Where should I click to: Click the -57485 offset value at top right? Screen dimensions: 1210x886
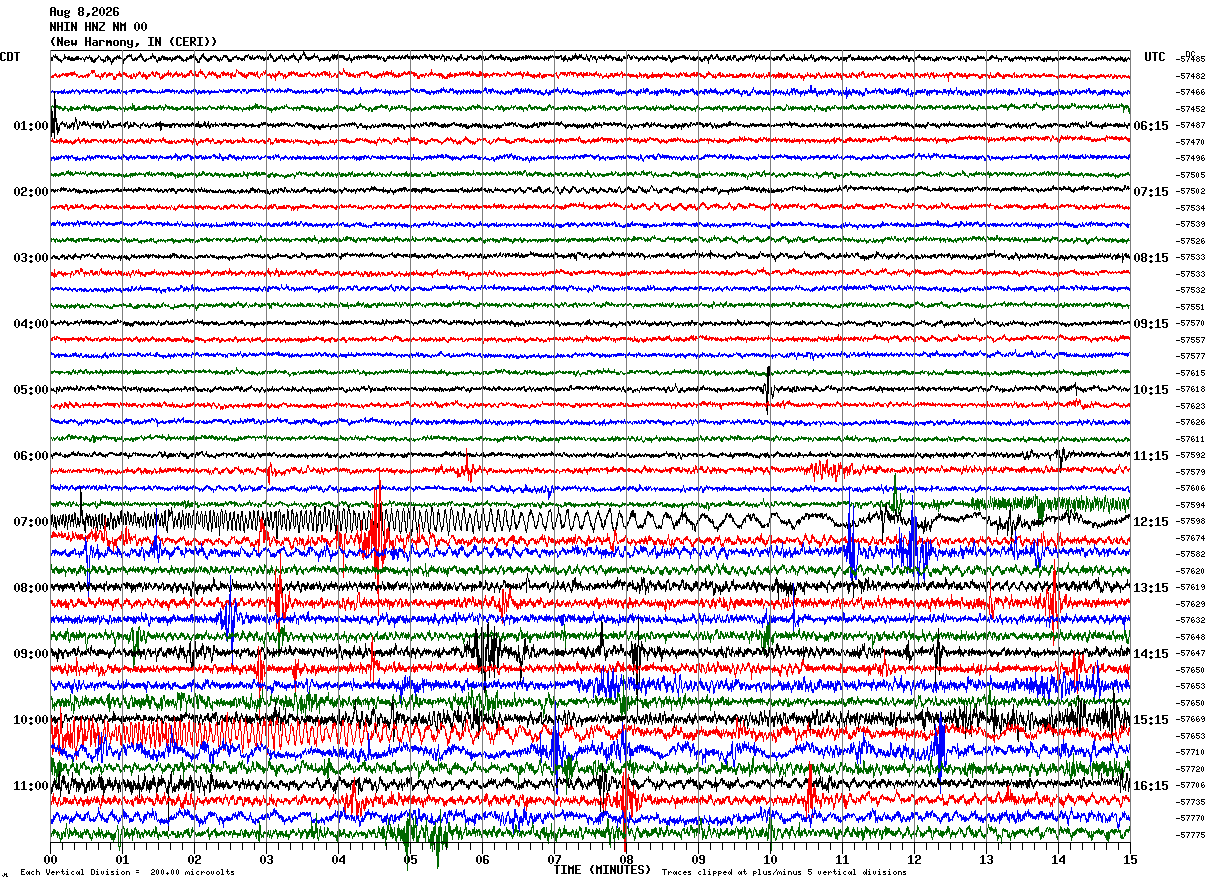[1191, 60]
